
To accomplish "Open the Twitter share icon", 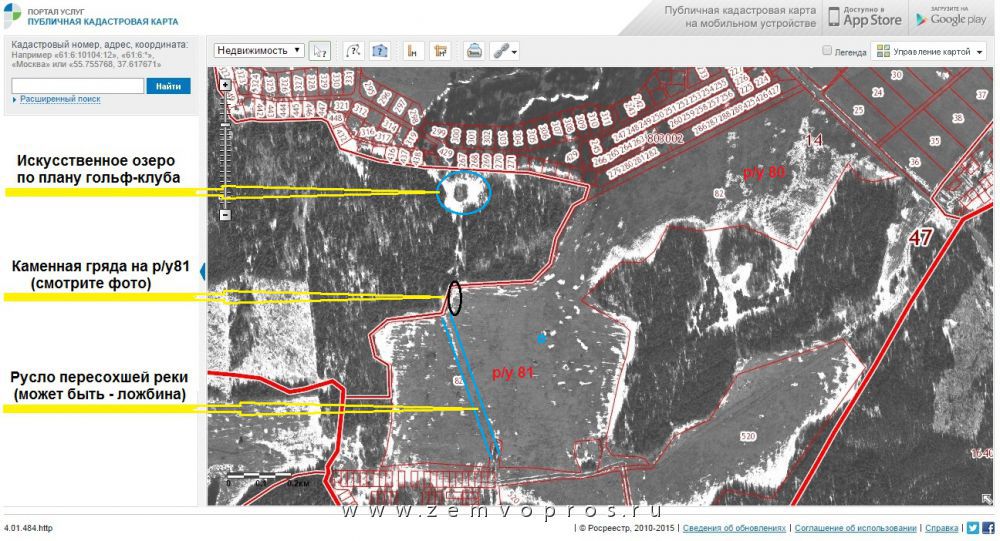I will [x=972, y=528].
